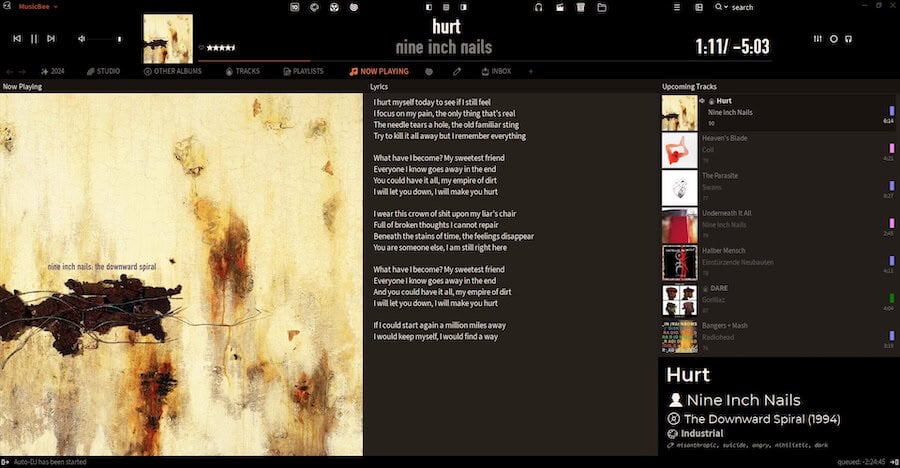Click the first top-center toolbar icon

[x=294, y=7]
